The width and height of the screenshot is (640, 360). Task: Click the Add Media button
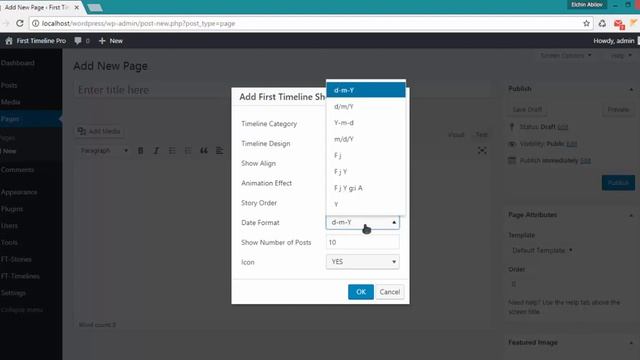99,131
